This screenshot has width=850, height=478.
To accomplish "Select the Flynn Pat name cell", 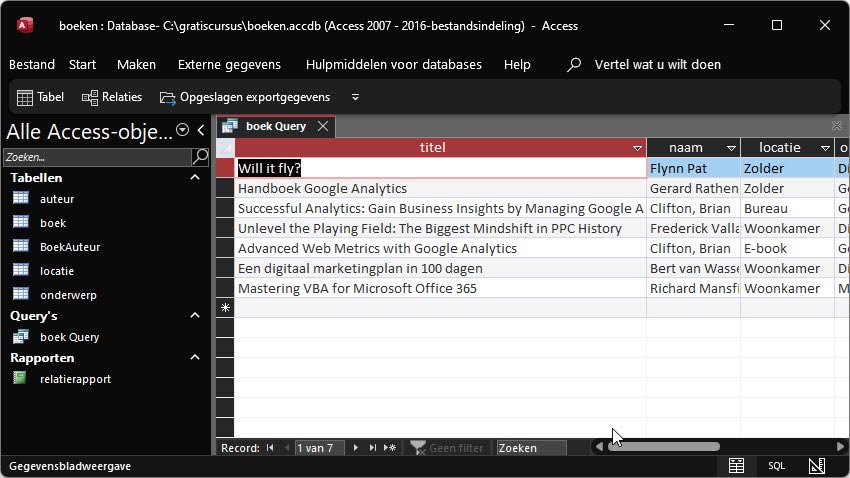I will tap(693, 168).
